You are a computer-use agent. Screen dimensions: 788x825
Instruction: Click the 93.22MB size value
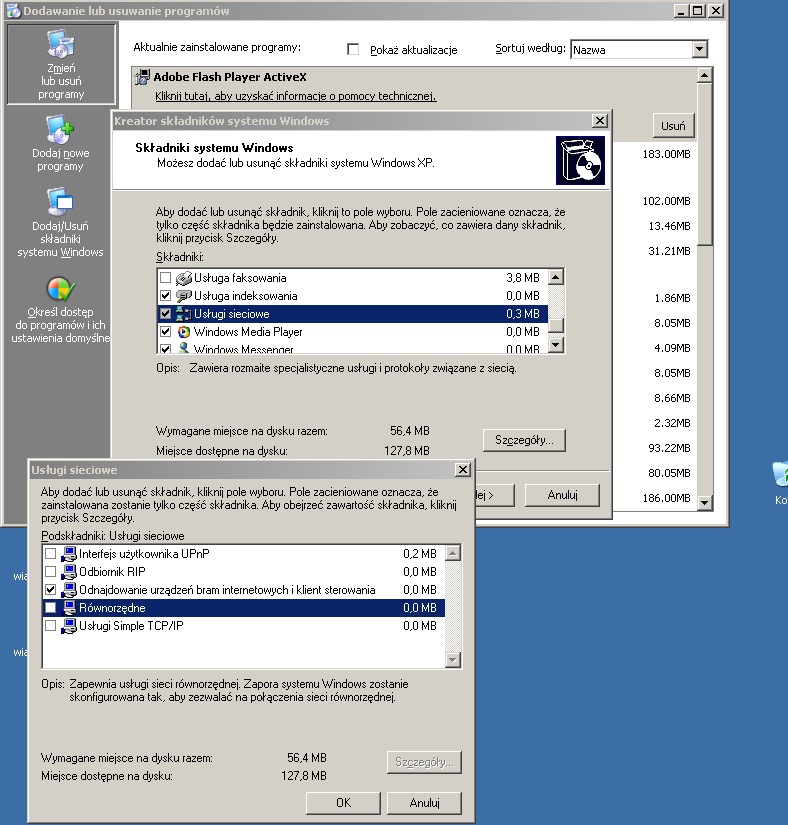[669, 448]
